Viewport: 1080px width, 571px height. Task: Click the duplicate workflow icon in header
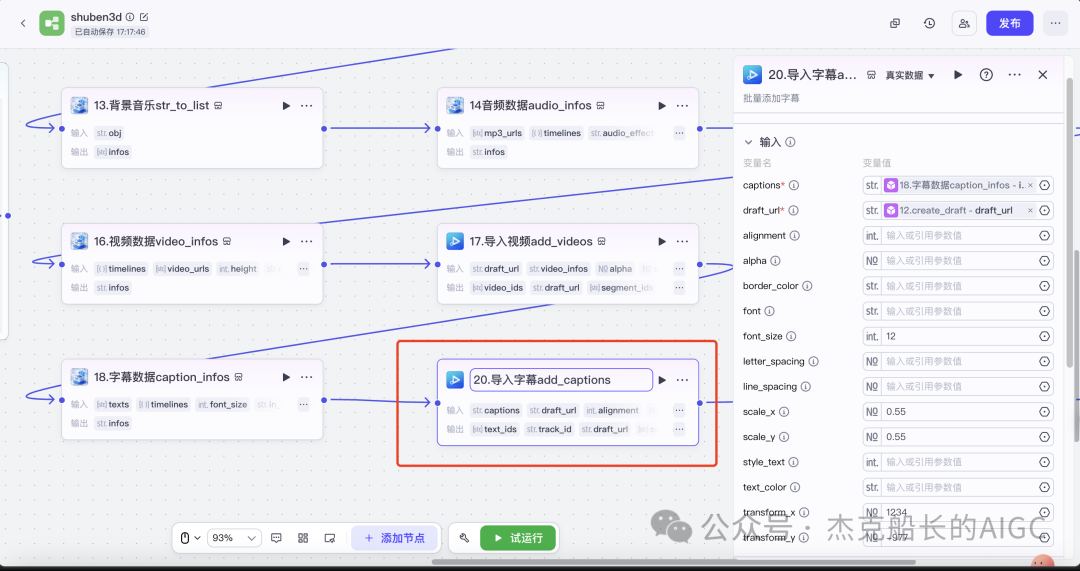[895, 23]
